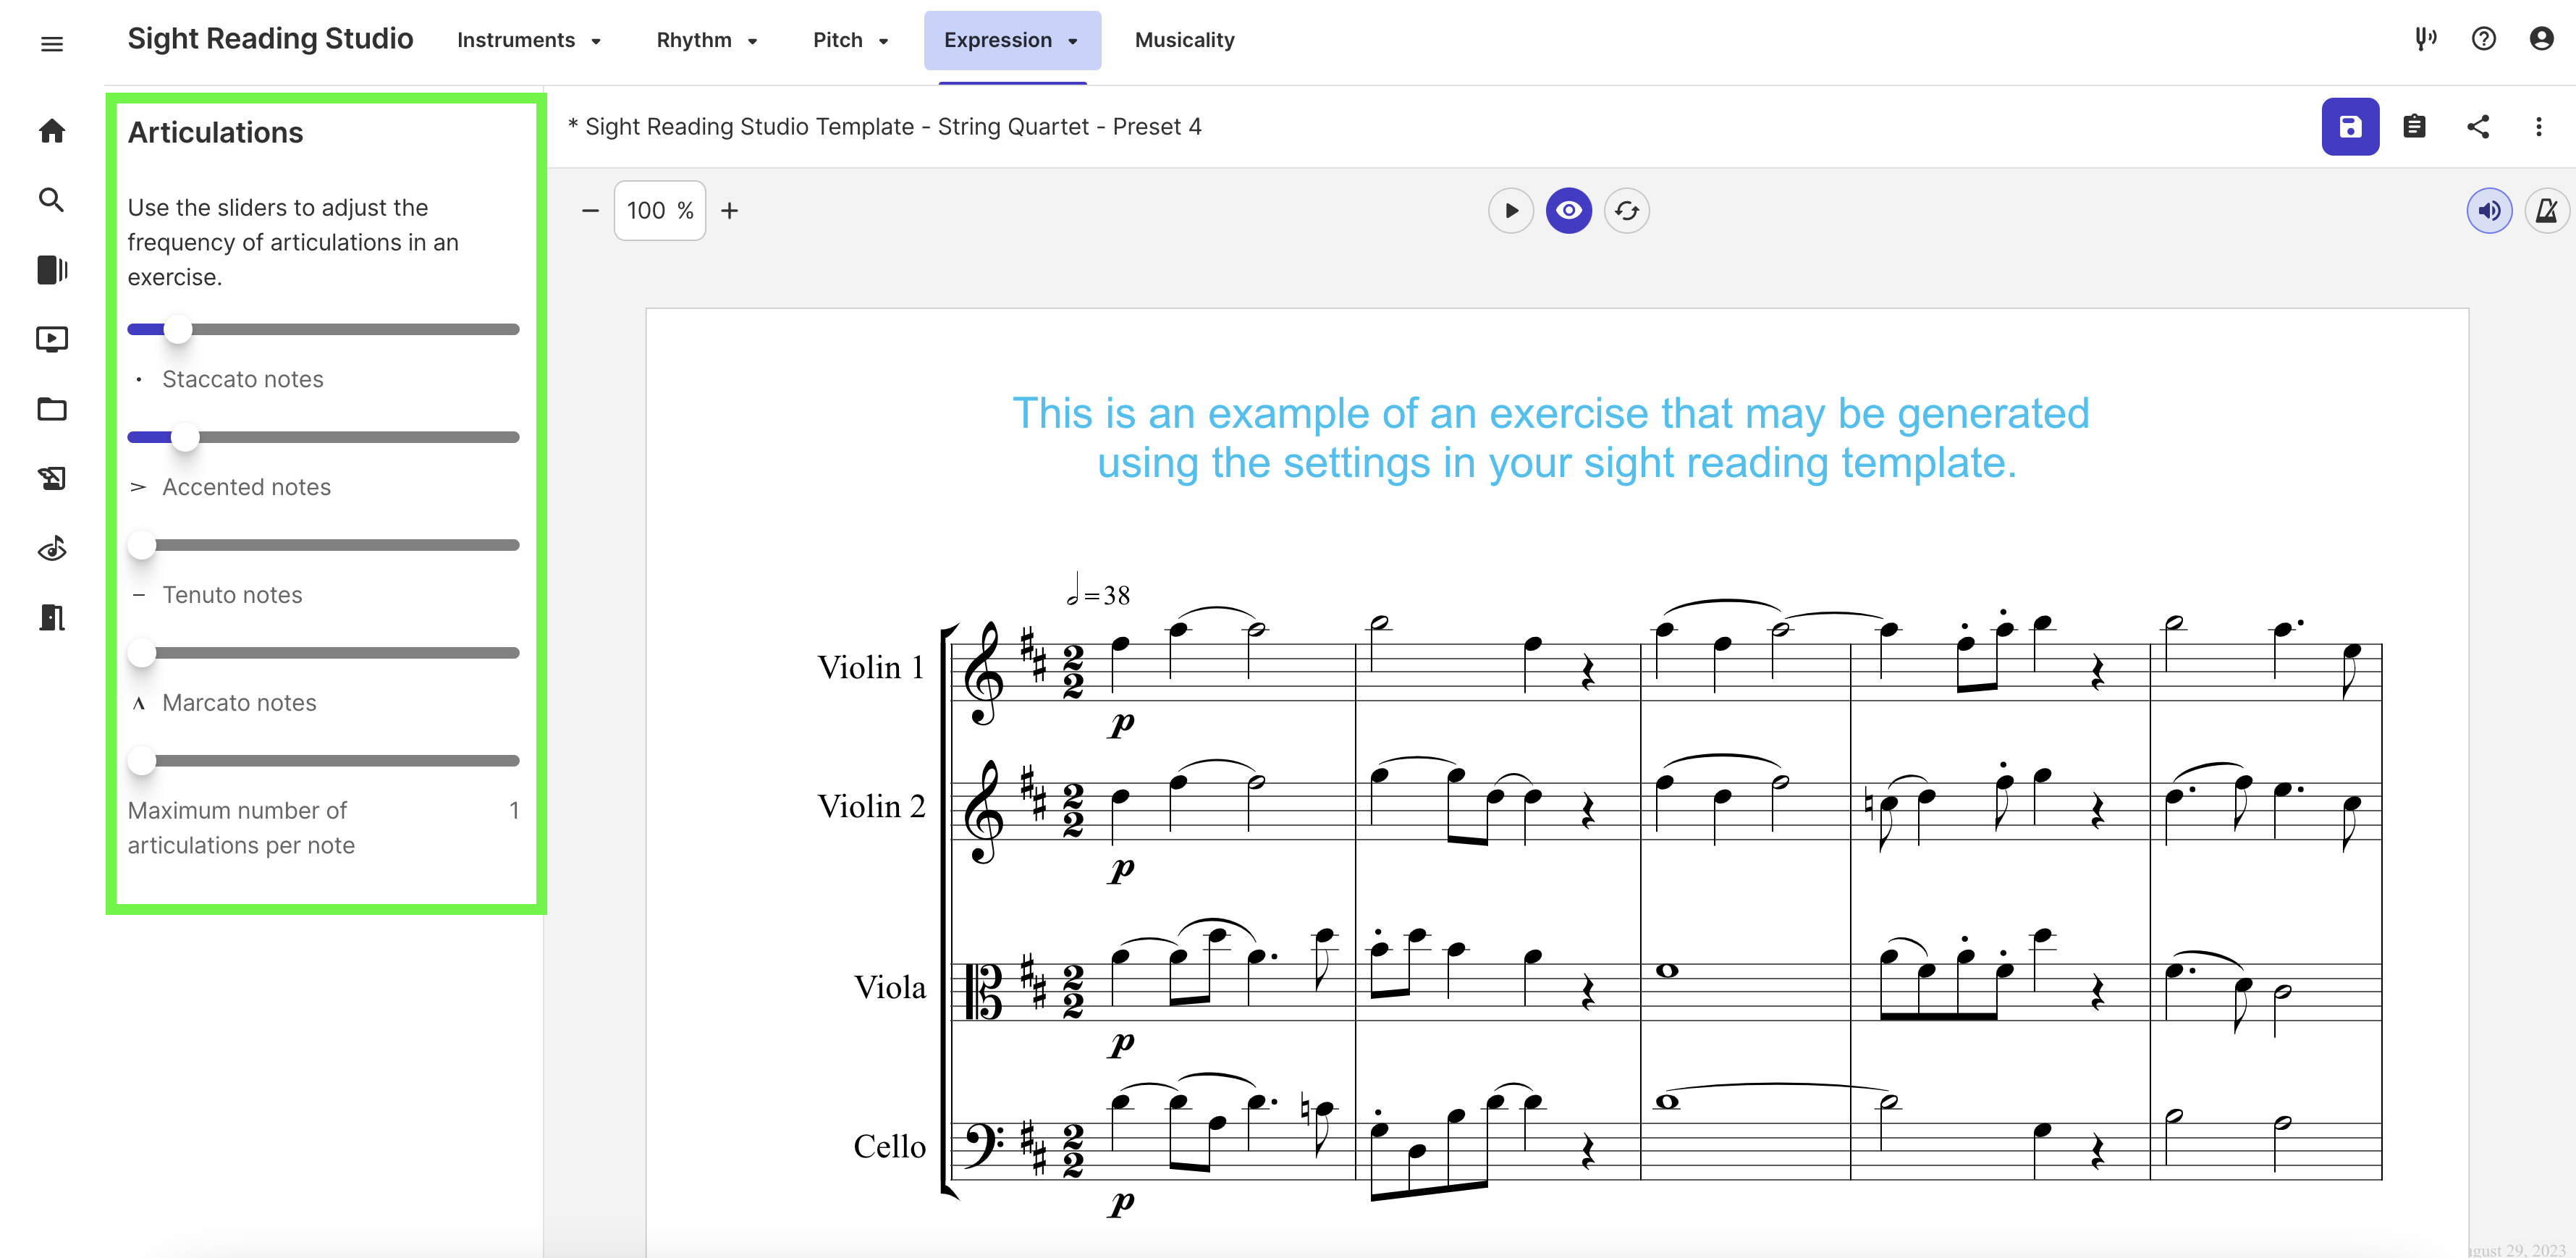The width and height of the screenshot is (2576, 1258).
Task: Open the hamburger navigation menu
Action: (52, 43)
